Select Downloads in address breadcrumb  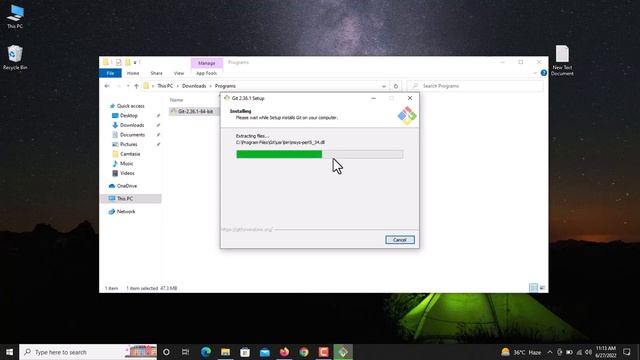(194, 86)
